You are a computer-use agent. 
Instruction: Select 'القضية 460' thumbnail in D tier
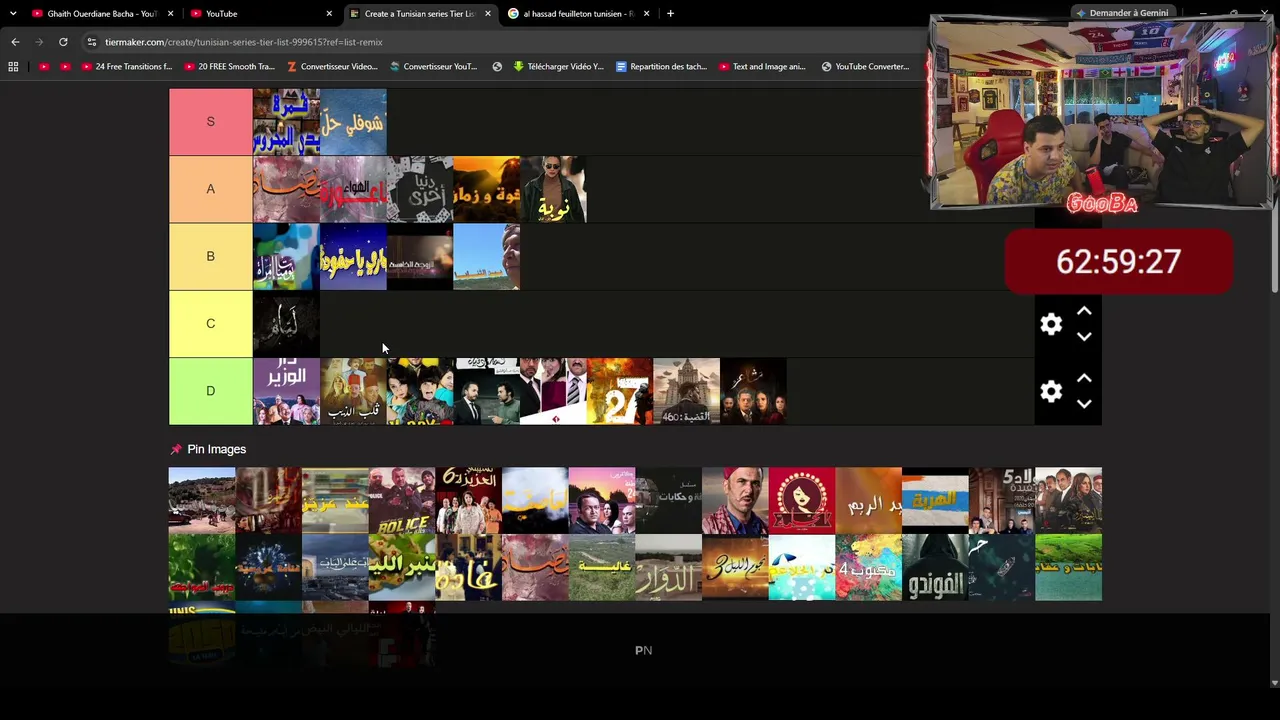pyautogui.click(x=687, y=392)
